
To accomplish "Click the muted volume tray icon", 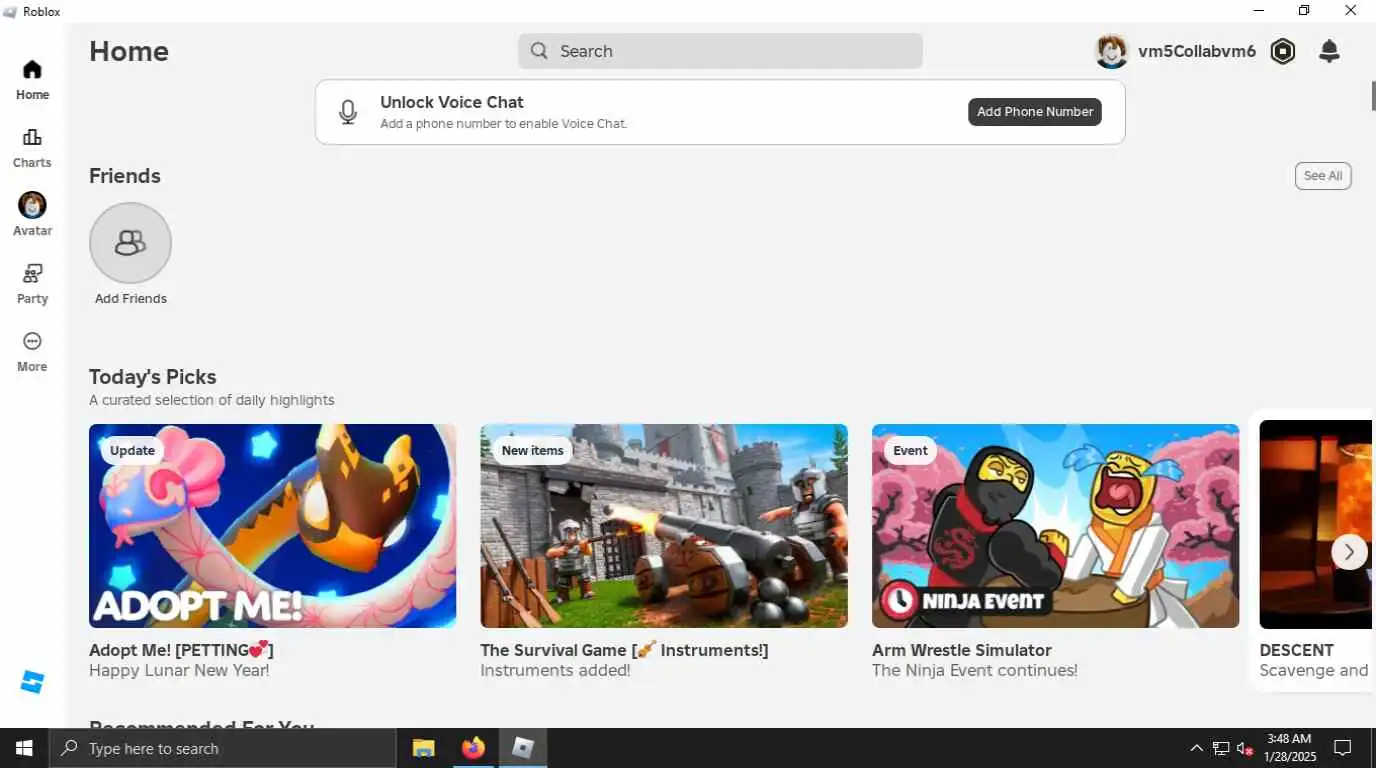I will click(x=1245, y=748).
